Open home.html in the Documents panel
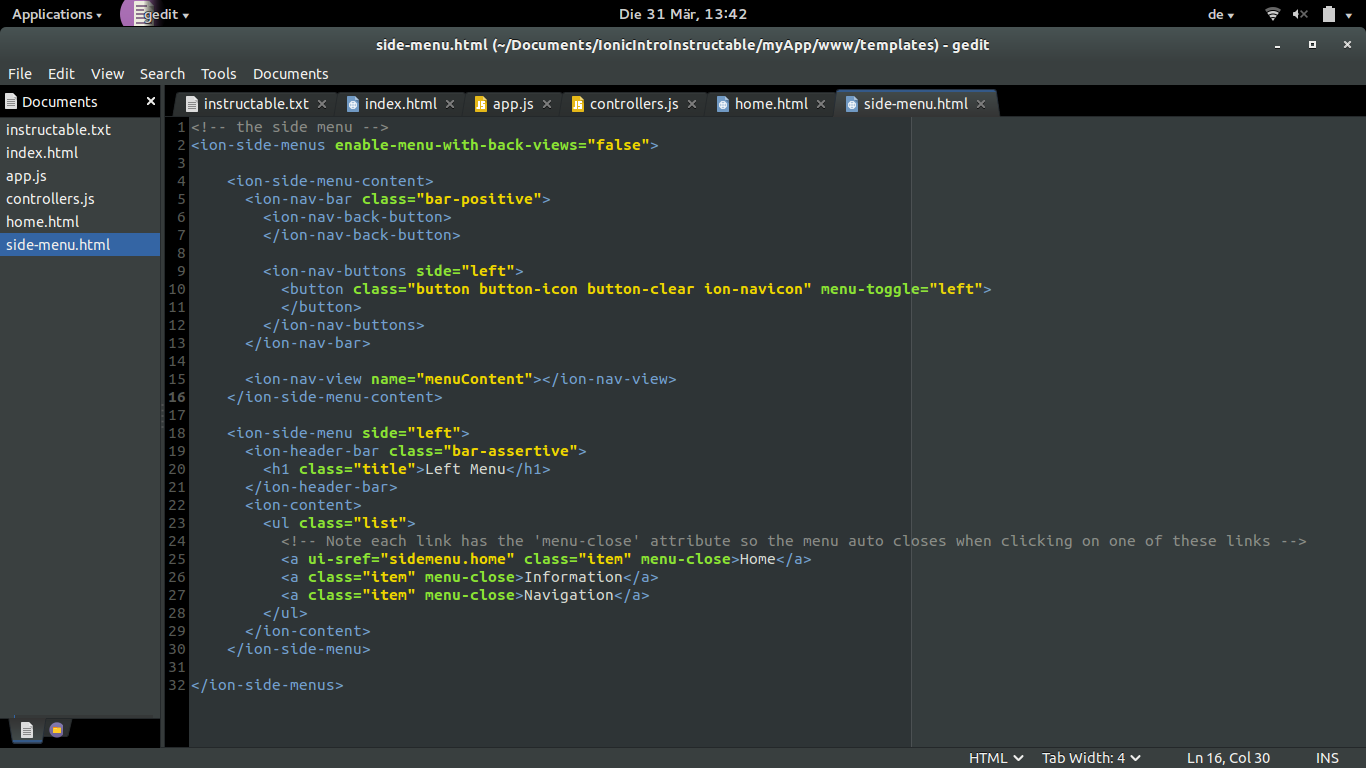Viewport: 1366px width, 768px height. (x=80, y=222)
